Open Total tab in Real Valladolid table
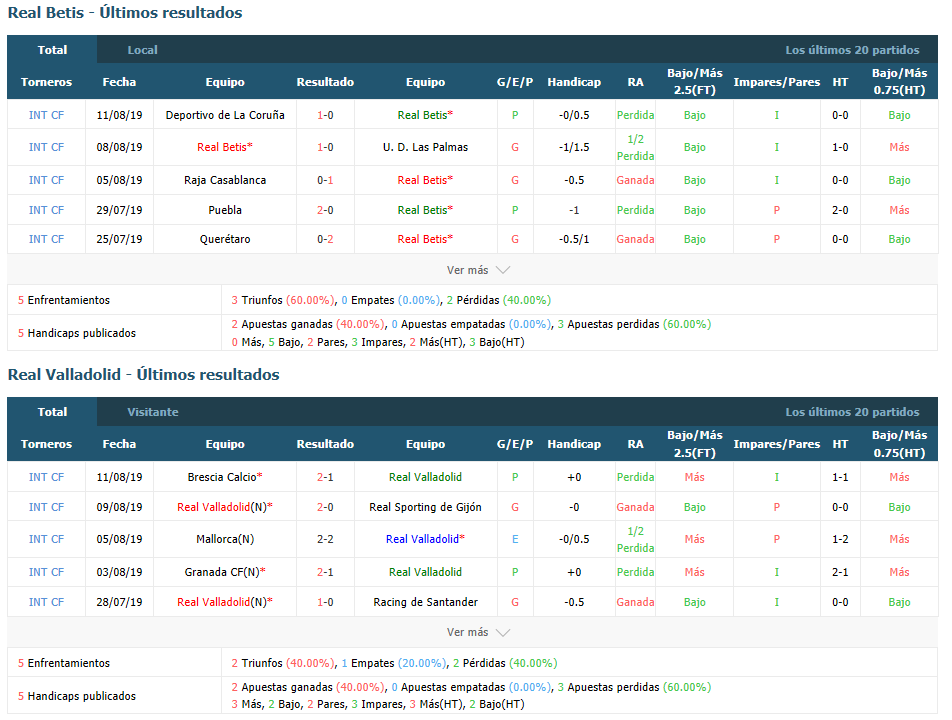The image size is (952, 720). pyautogui.click(x=52, y=412)
